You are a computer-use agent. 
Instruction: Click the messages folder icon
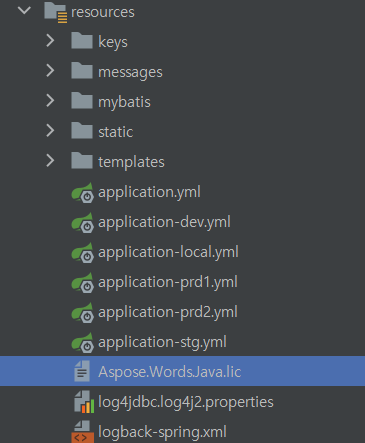click(82, 71)
